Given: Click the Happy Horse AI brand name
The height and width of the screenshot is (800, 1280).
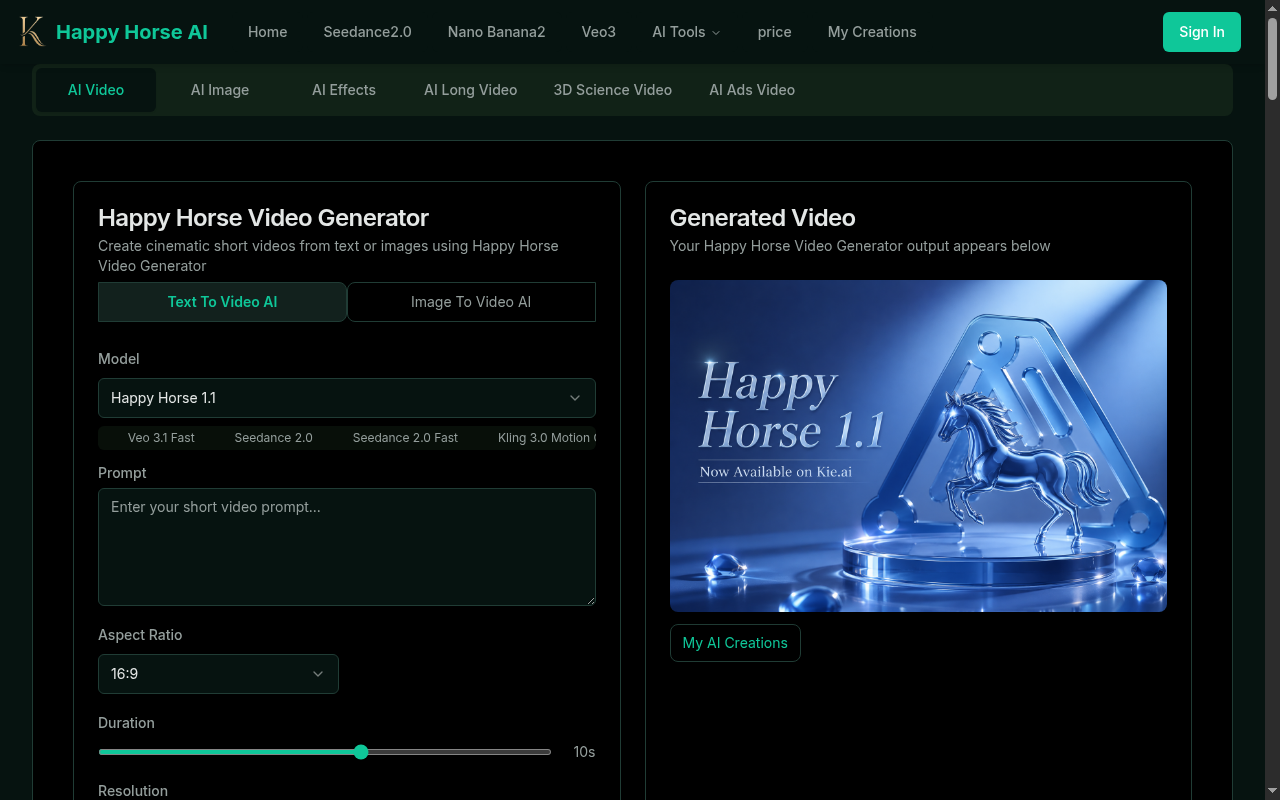Looking at the screenshot, I should (x=132, y=32).
